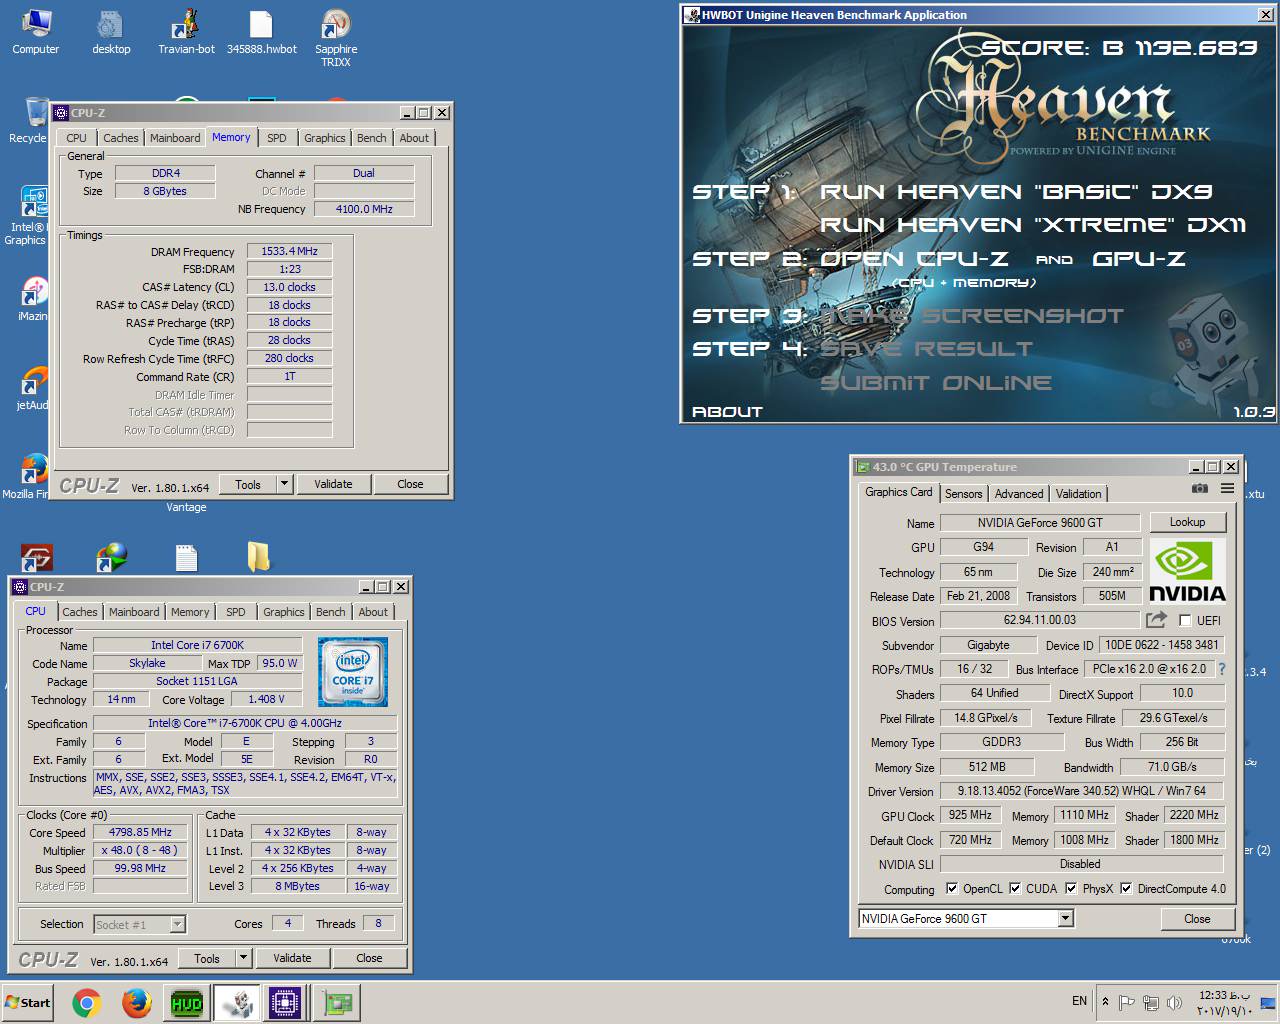Select the text document desktop icon
Viewport: 1280px width, 1024px height.
click(186, 557)
